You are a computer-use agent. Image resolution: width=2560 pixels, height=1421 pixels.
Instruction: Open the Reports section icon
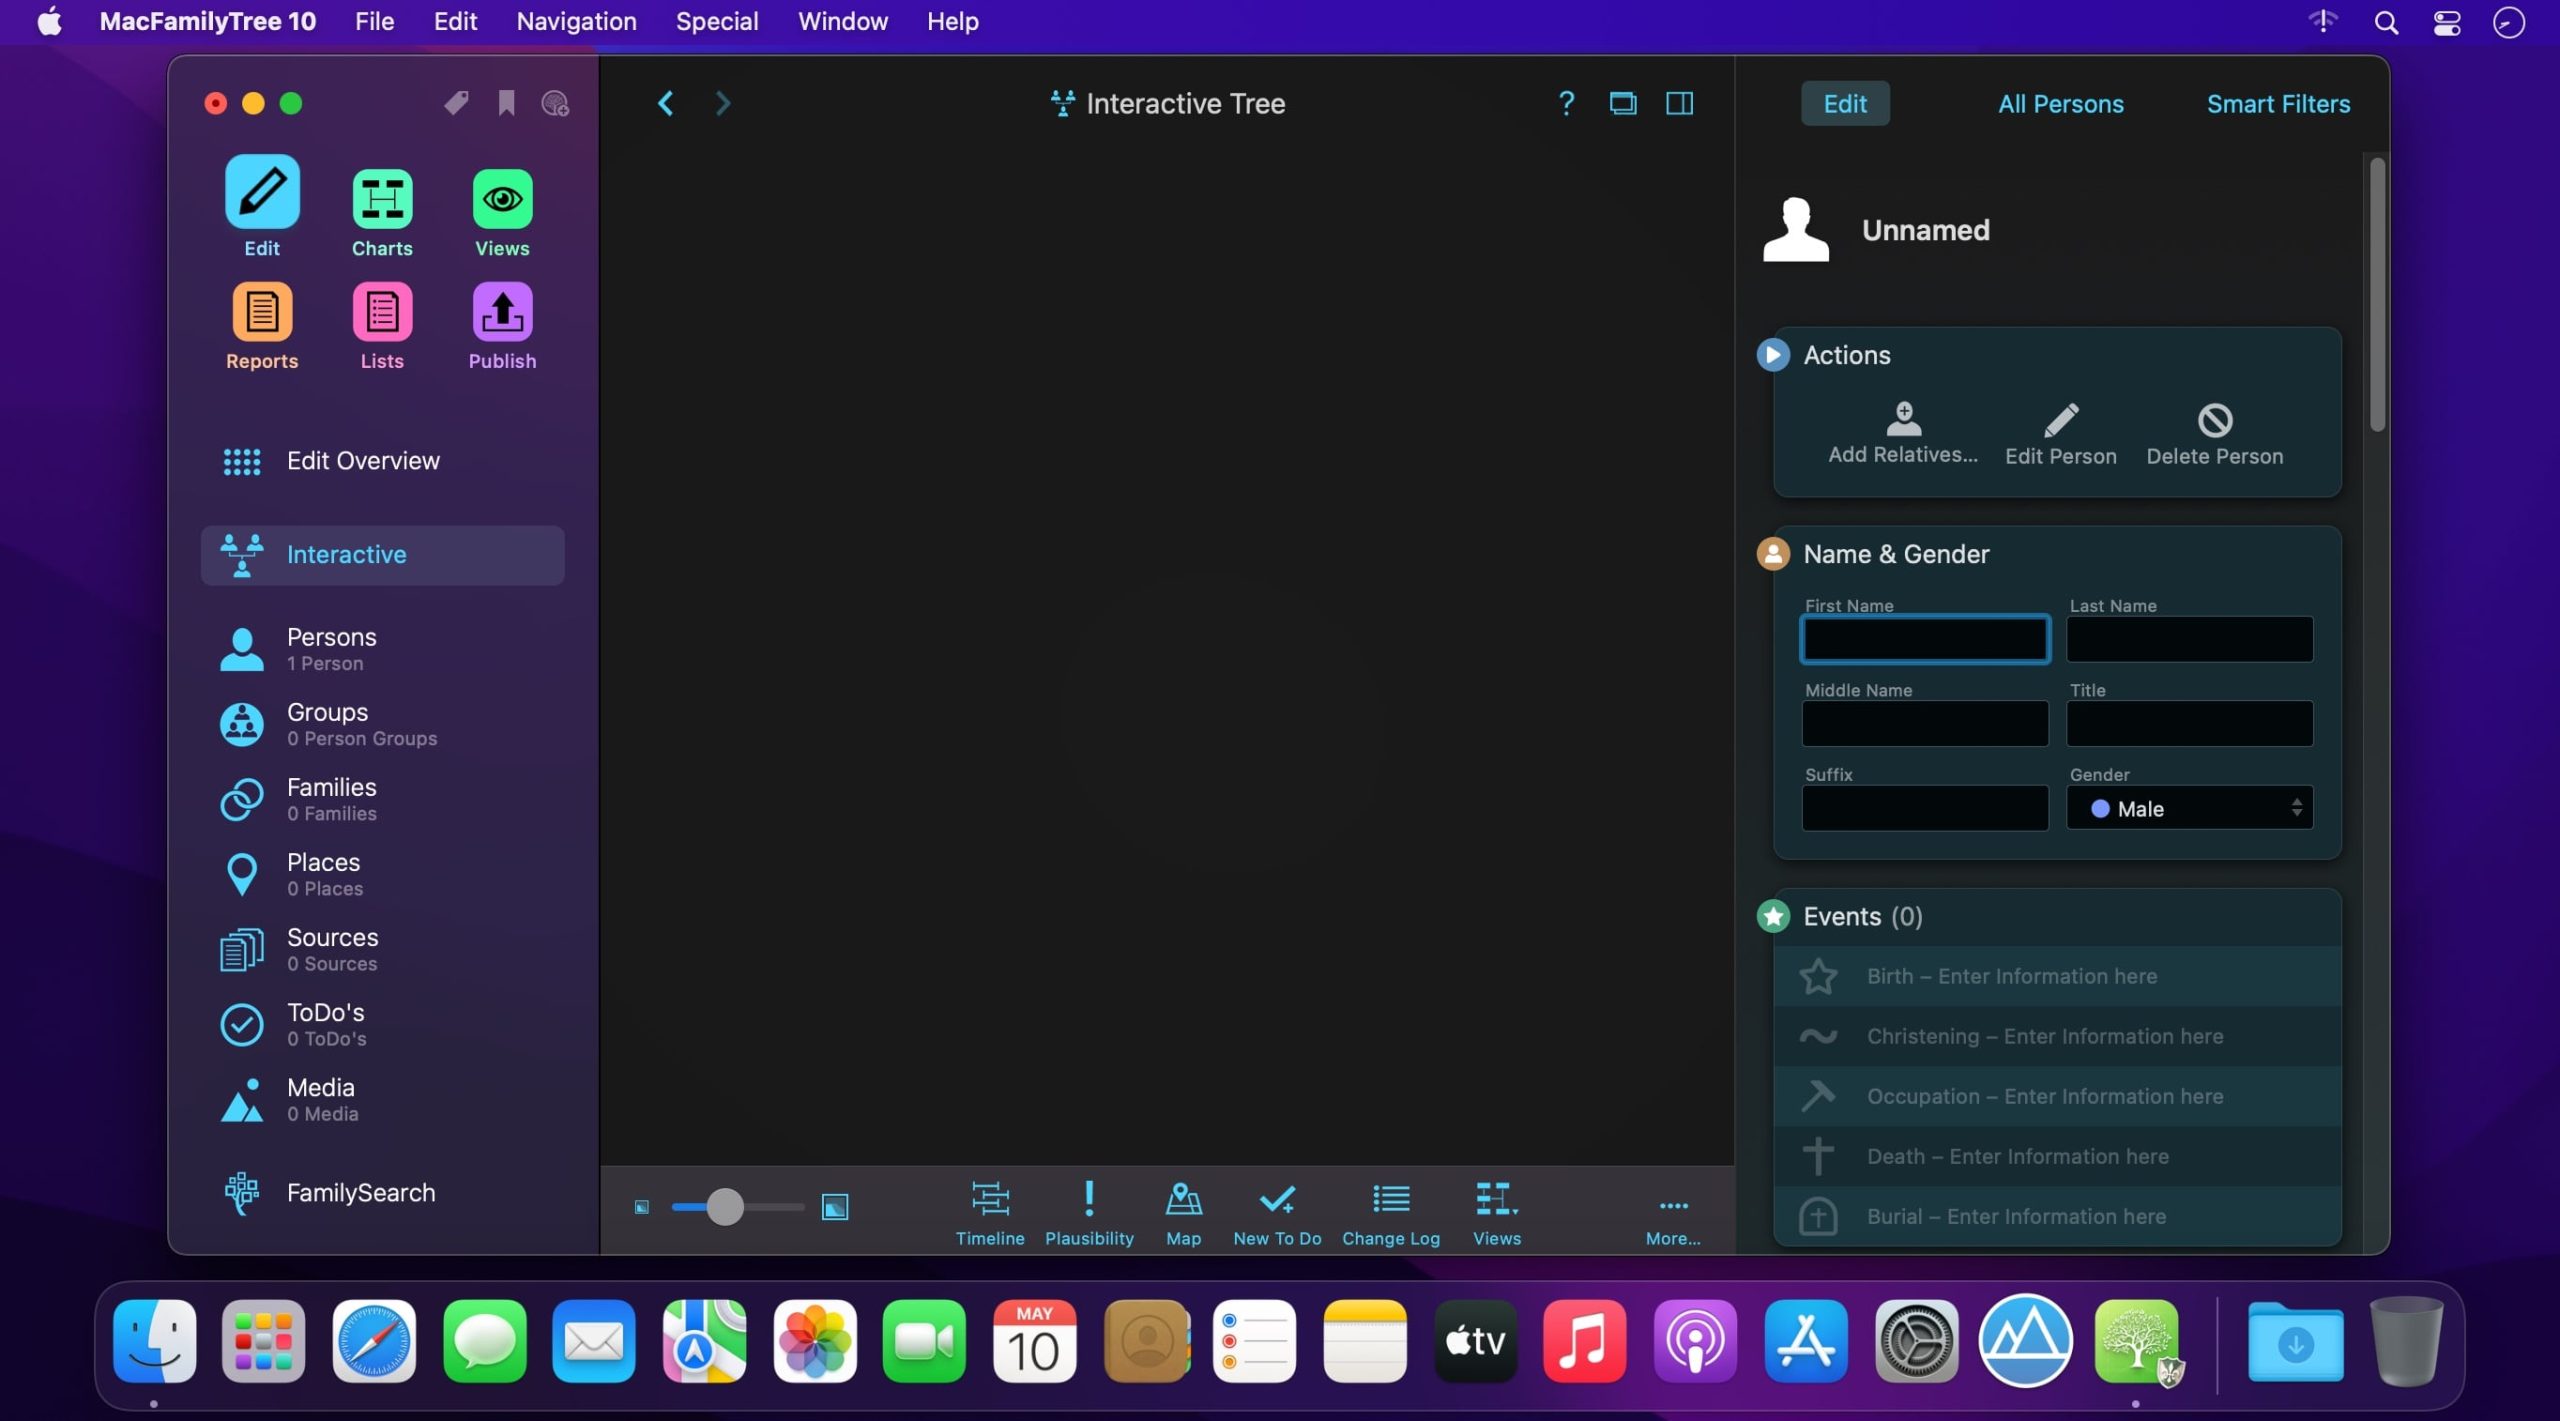pos(262,312)
